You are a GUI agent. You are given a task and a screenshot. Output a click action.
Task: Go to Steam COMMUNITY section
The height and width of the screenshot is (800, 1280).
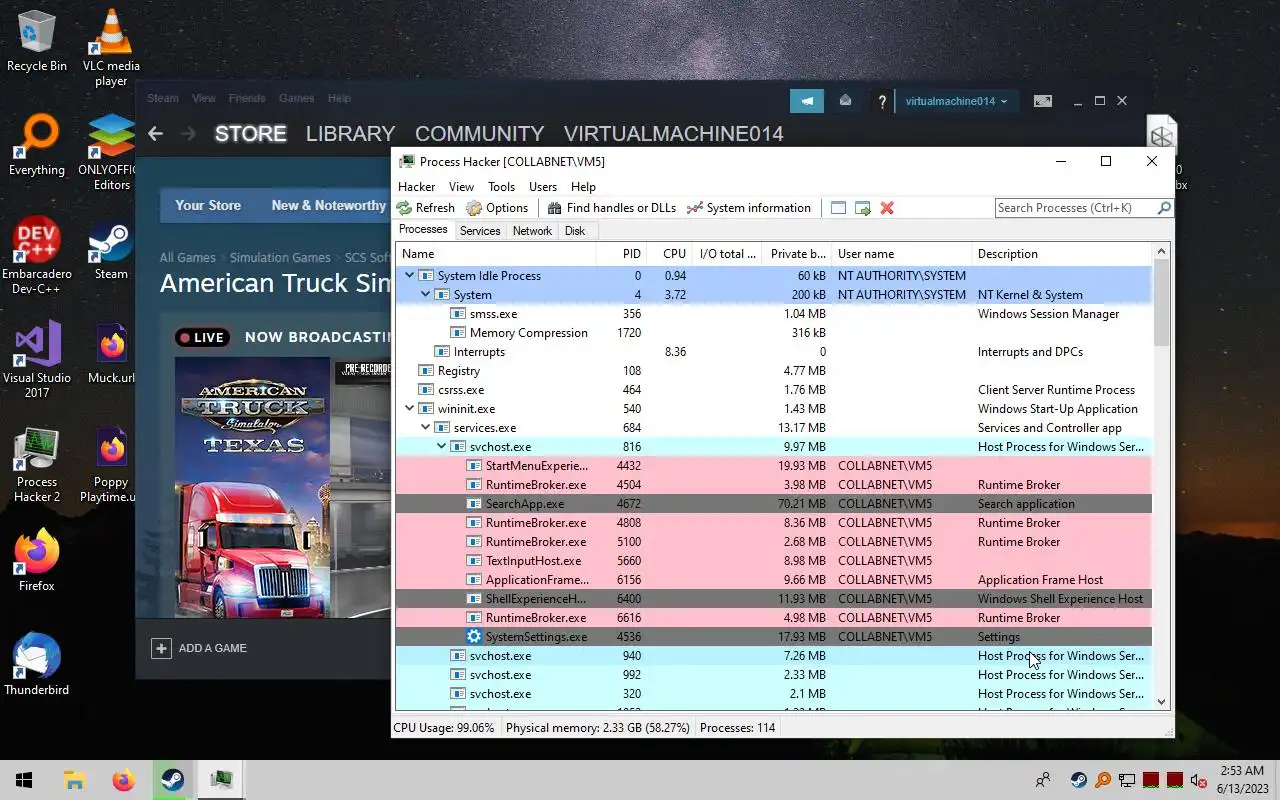pyautogui.click(x=479, y=134)
